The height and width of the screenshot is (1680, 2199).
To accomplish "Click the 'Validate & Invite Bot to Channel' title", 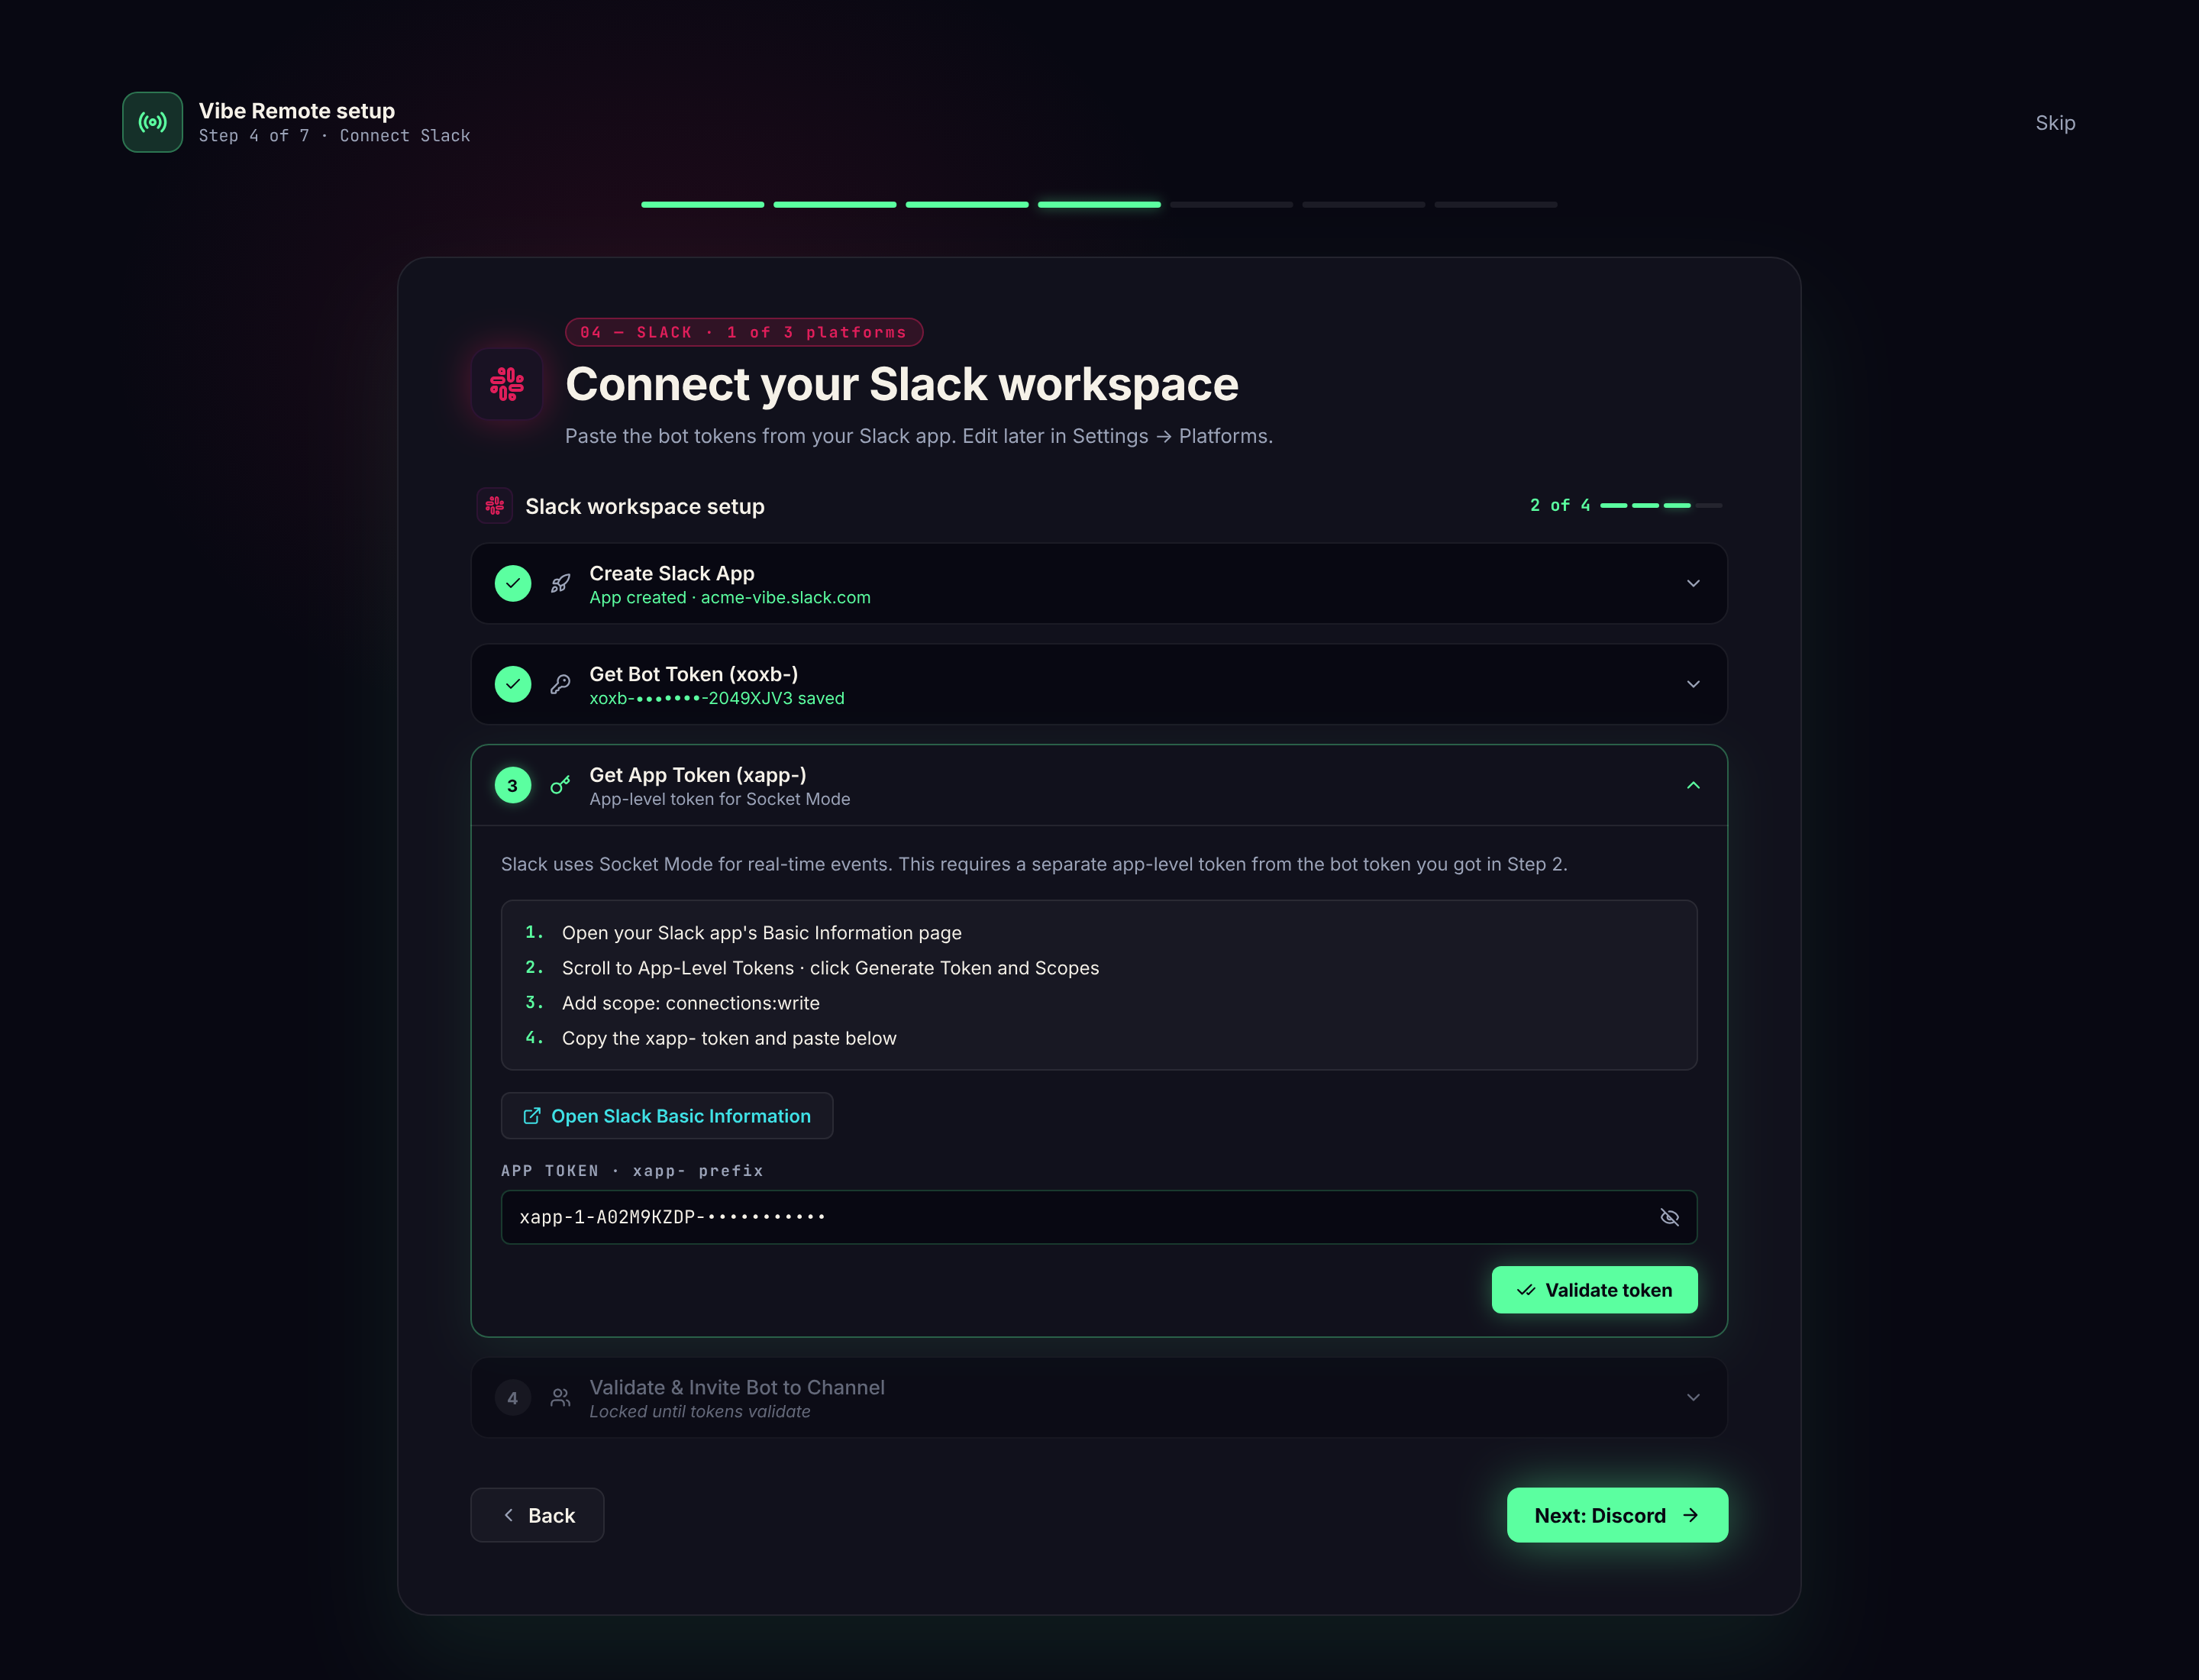I will (x=737, y=1388).
